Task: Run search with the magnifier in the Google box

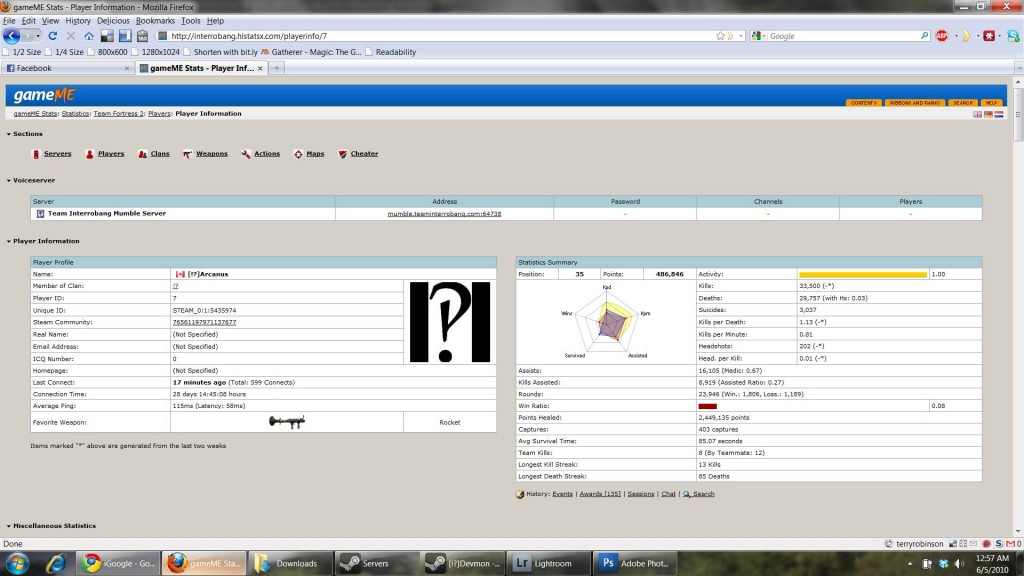Action: tap(925, 36)
